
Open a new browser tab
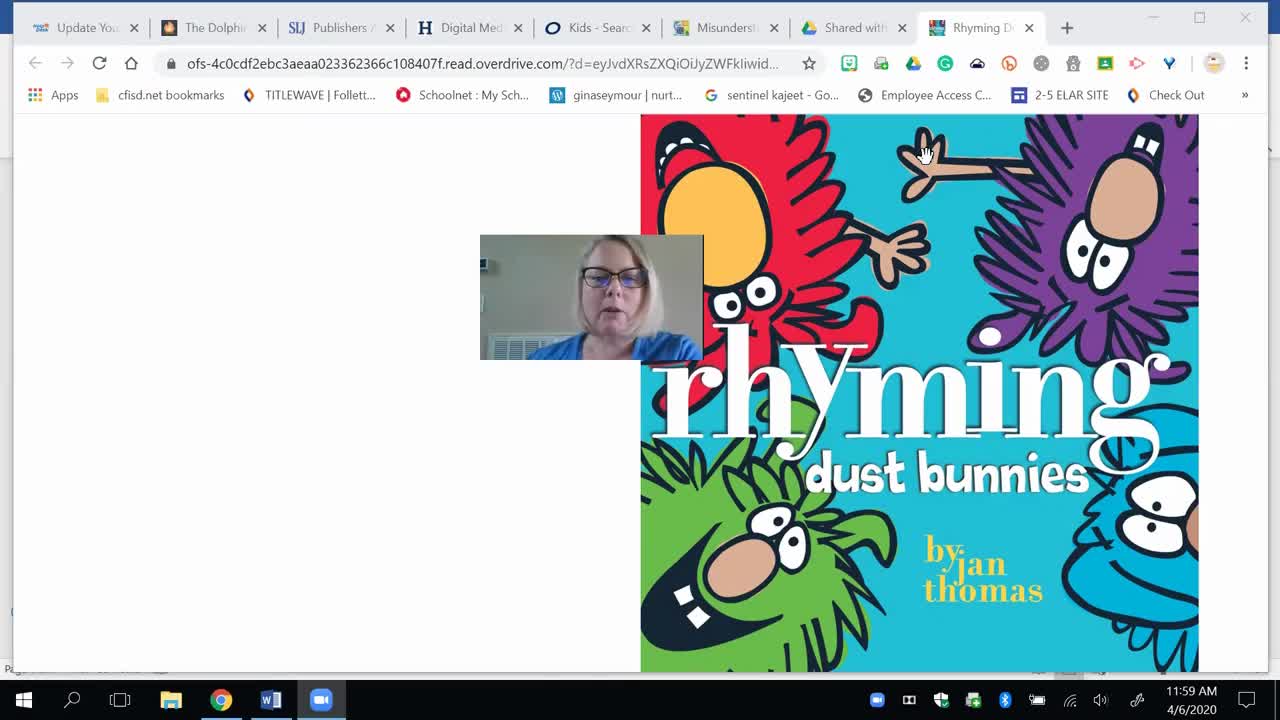(x=1067, y=28)
